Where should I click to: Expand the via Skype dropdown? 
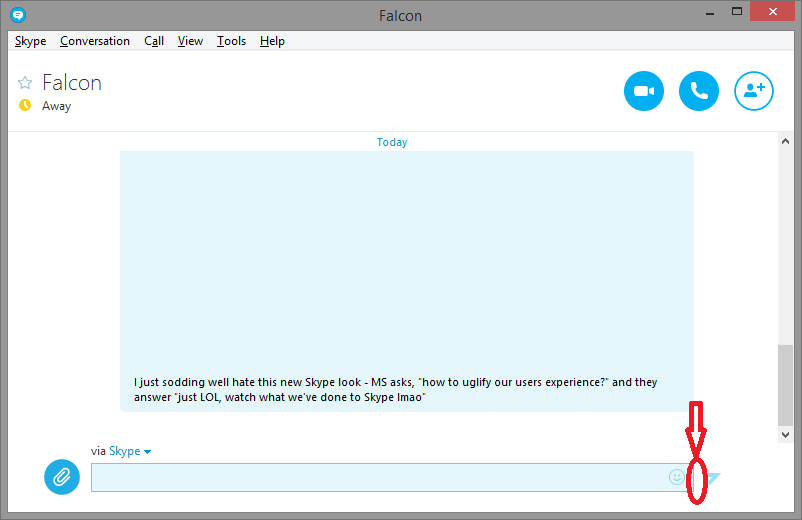point(130,451)
